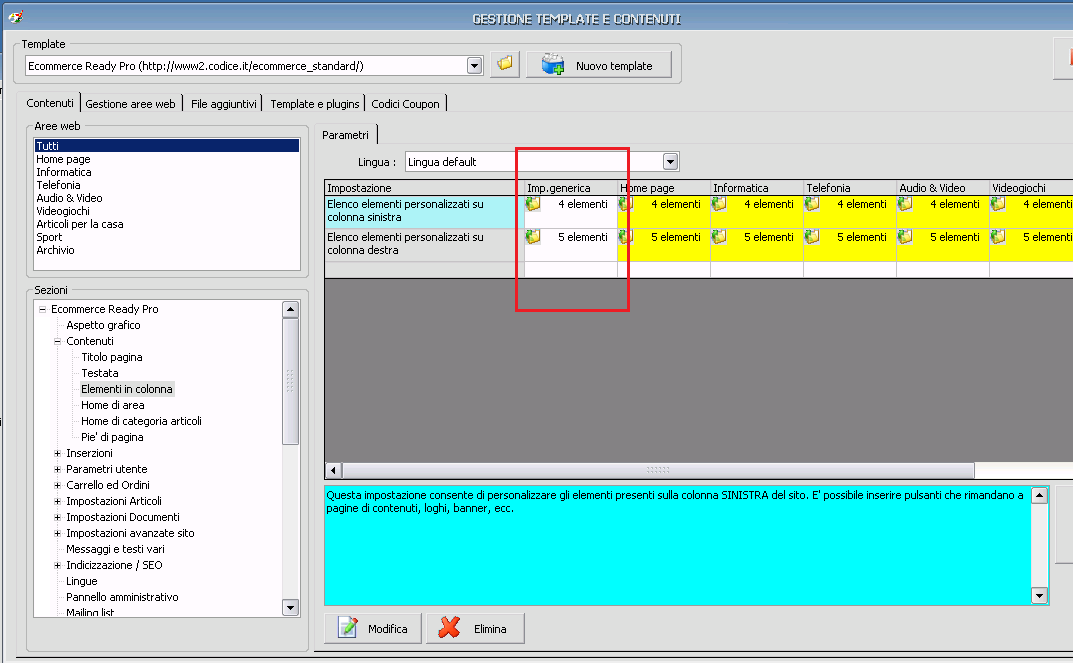This screenshot has height=663, width=1073.
Task: Click Telefonia icon in colonna sinistra row
Action: coord(812,204)
